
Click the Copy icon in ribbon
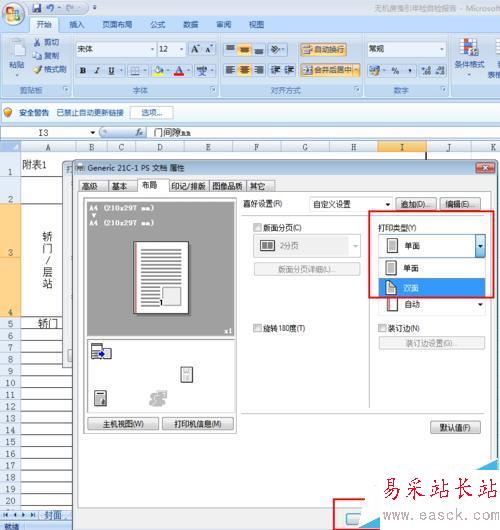click(37, 55)
